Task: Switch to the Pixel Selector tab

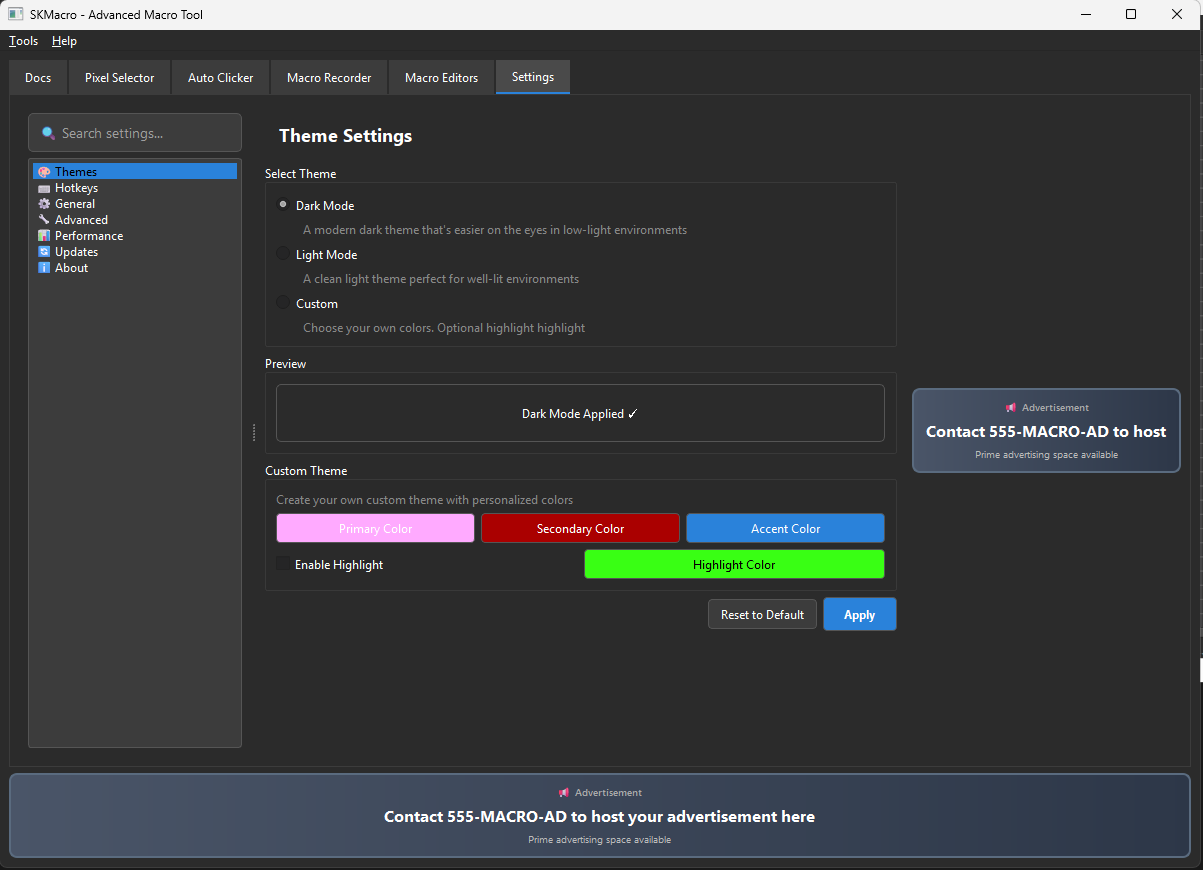Action: click(x=120, y=77)
